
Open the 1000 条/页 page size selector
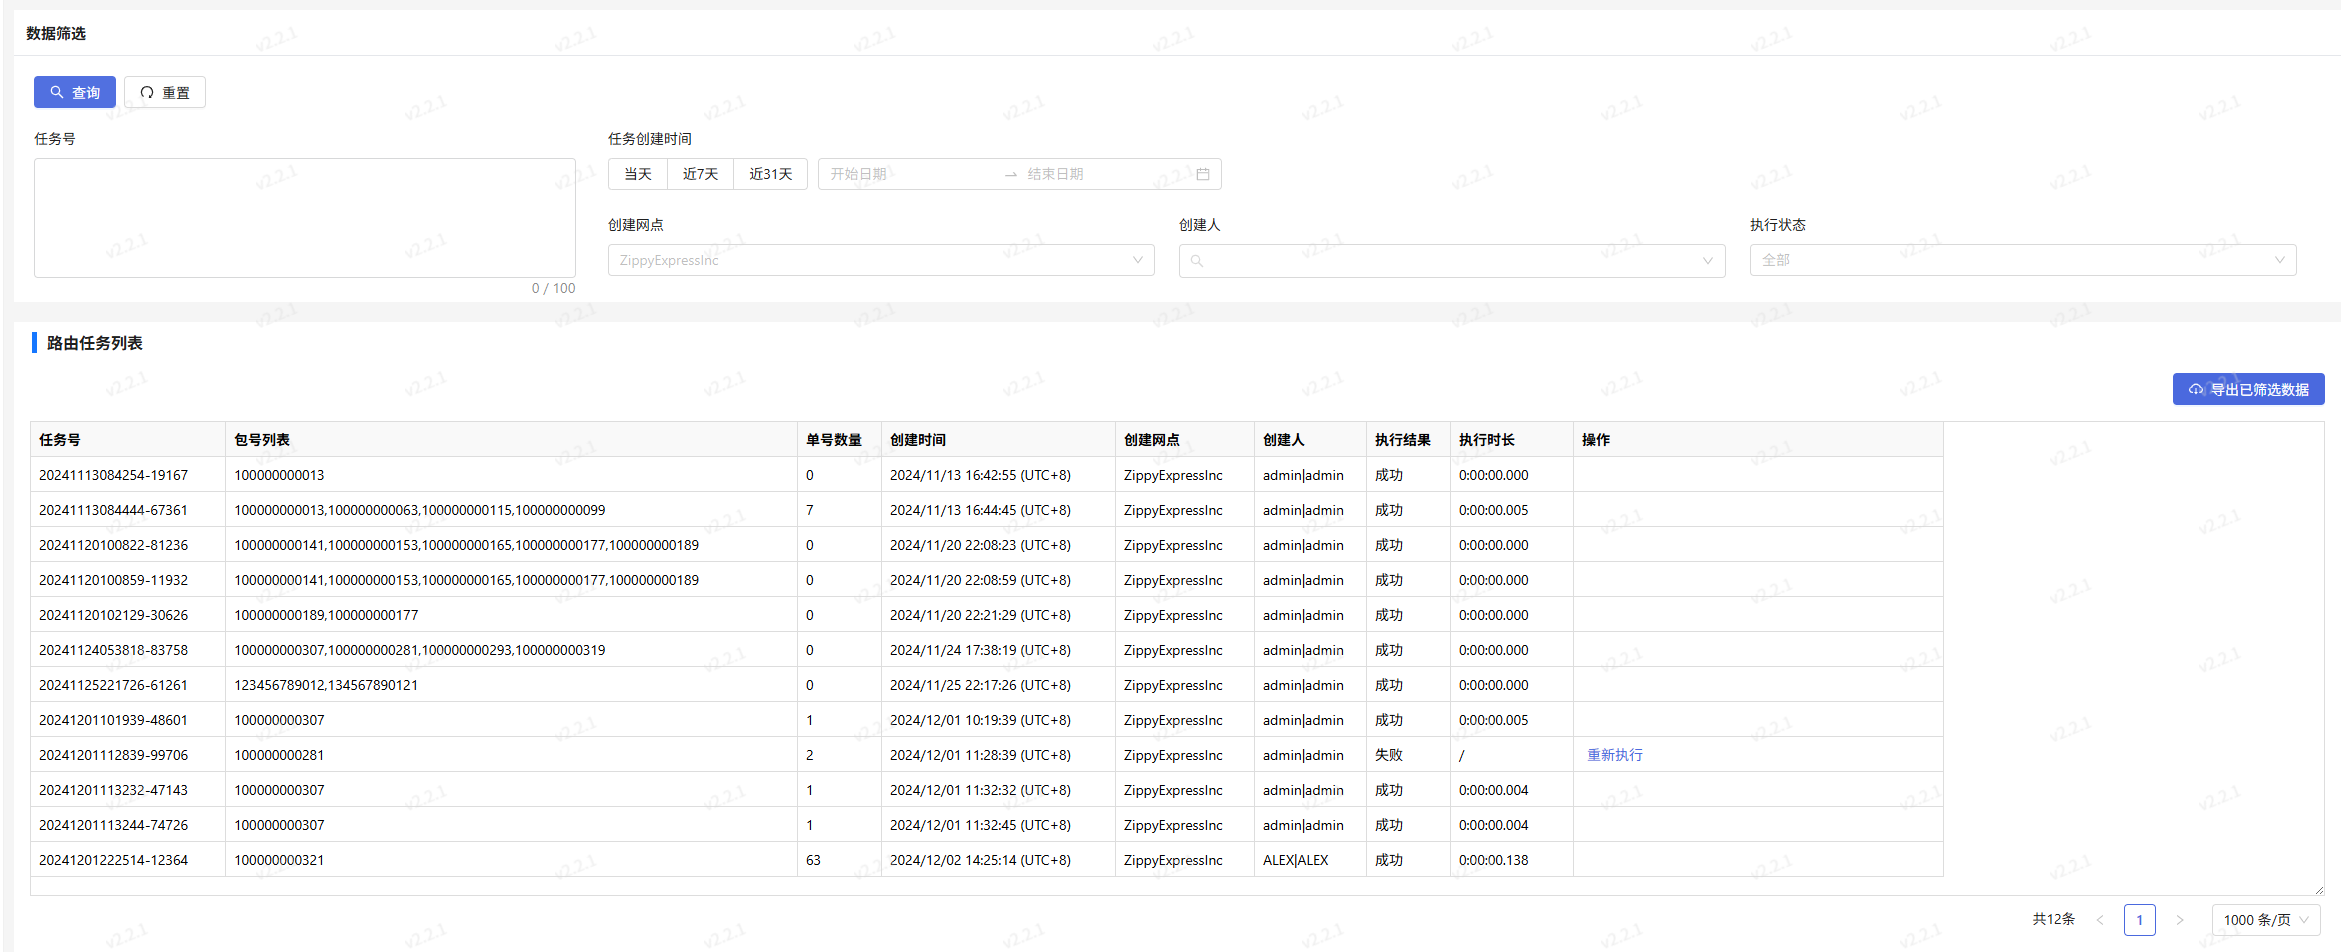[x=2265, y=920]
